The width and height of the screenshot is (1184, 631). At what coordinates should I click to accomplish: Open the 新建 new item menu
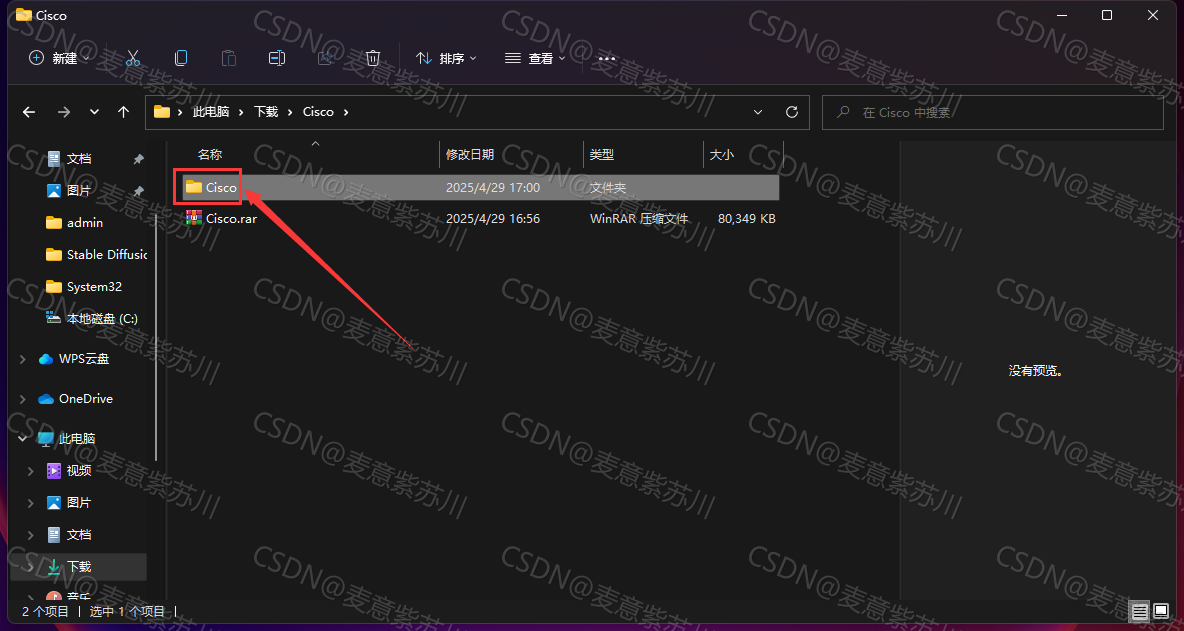[x=59, y=58]
